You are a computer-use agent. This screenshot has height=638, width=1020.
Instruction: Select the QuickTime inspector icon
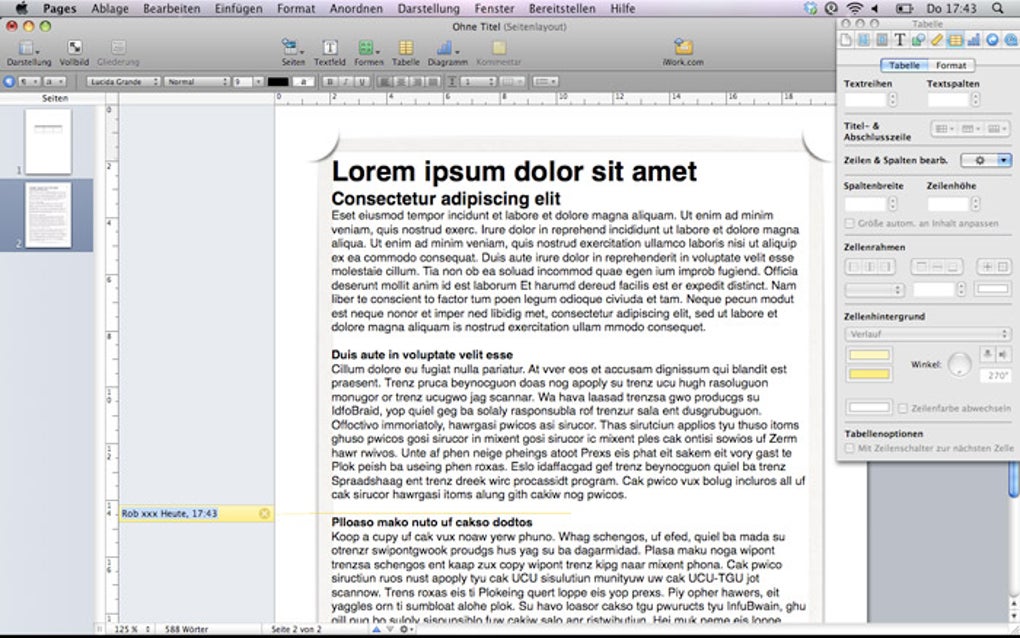point(1010,40)
